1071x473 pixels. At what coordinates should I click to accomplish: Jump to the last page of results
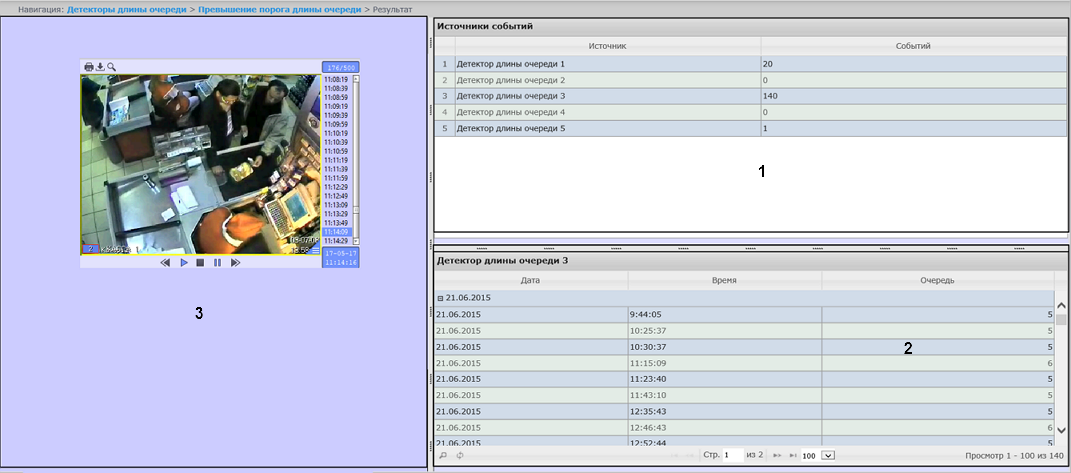coord(793,455)
